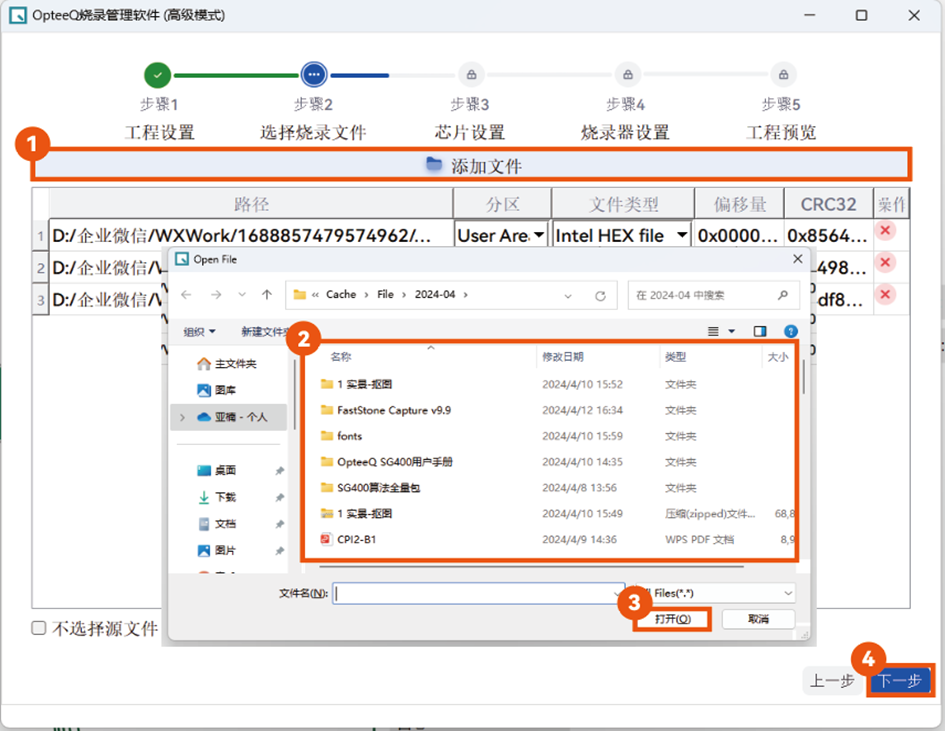The height and width of the screenshot is (731, 945).
Task: Select the CPI2-B1 PDF file
Action: coord(356,539)
